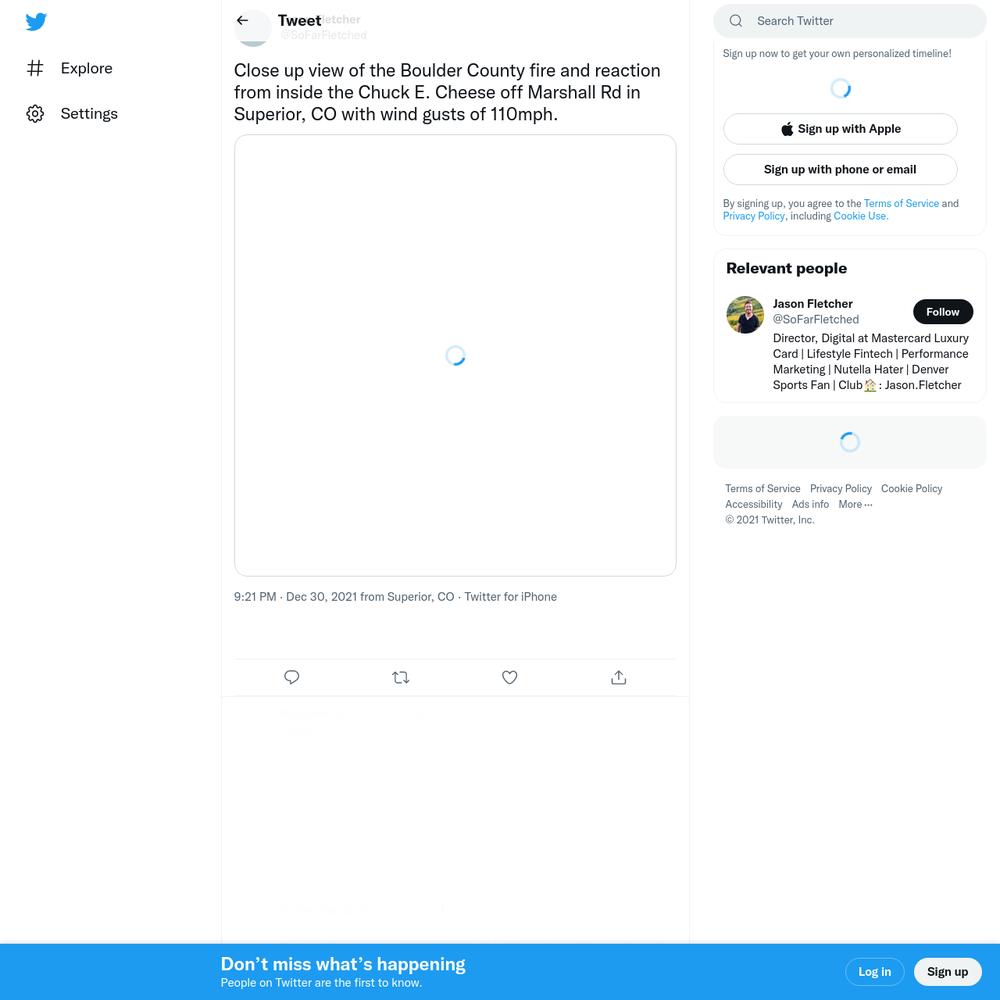This screenshot has height=1000, width=1000.
Task: Sign up with Apple
Action: tap(840, 129)
